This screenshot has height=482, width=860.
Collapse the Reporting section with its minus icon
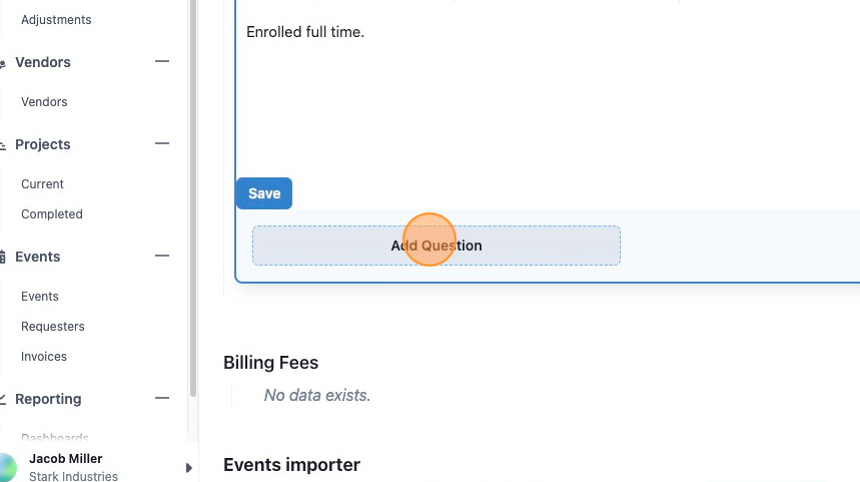[162, 398]
